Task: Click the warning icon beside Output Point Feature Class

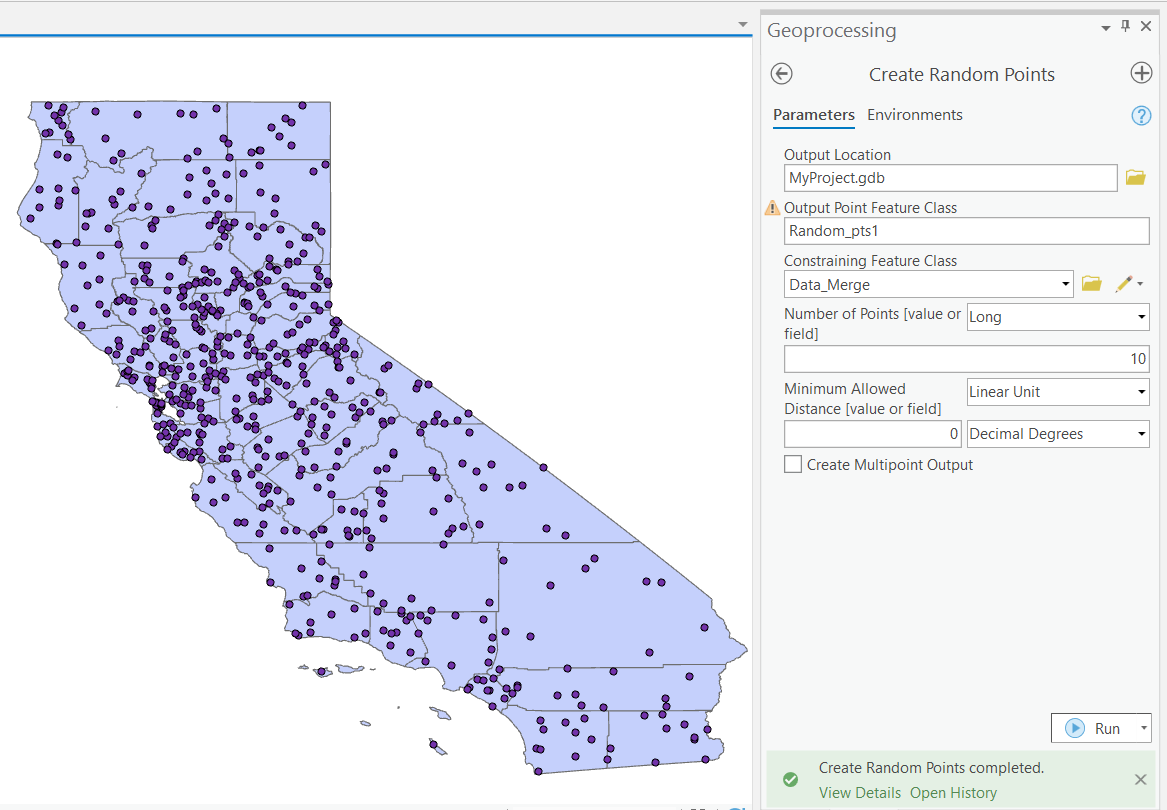Action: pyautogui.click(x=772, y=208)
